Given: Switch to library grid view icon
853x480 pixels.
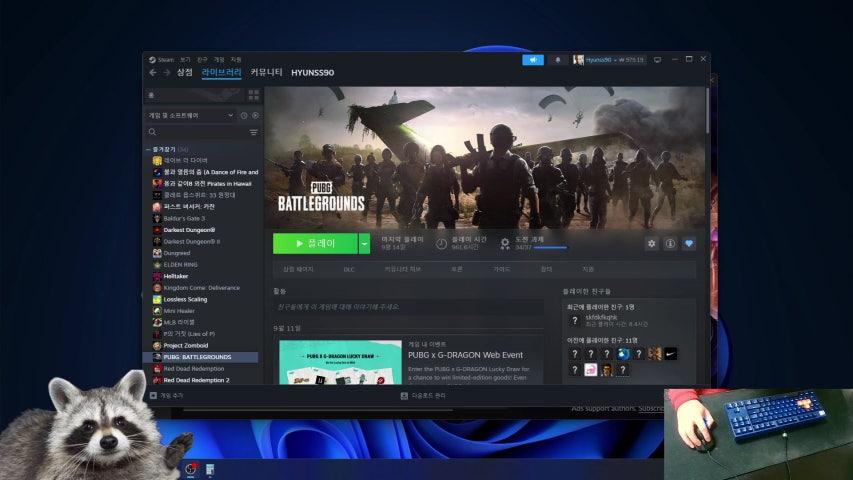Looking at the screenshot, I should pos(254,95).
